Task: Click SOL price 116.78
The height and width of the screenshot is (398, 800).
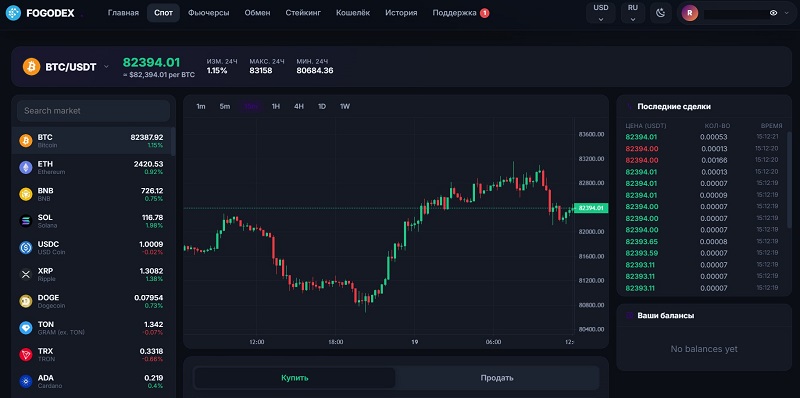Action: point(153,217)
